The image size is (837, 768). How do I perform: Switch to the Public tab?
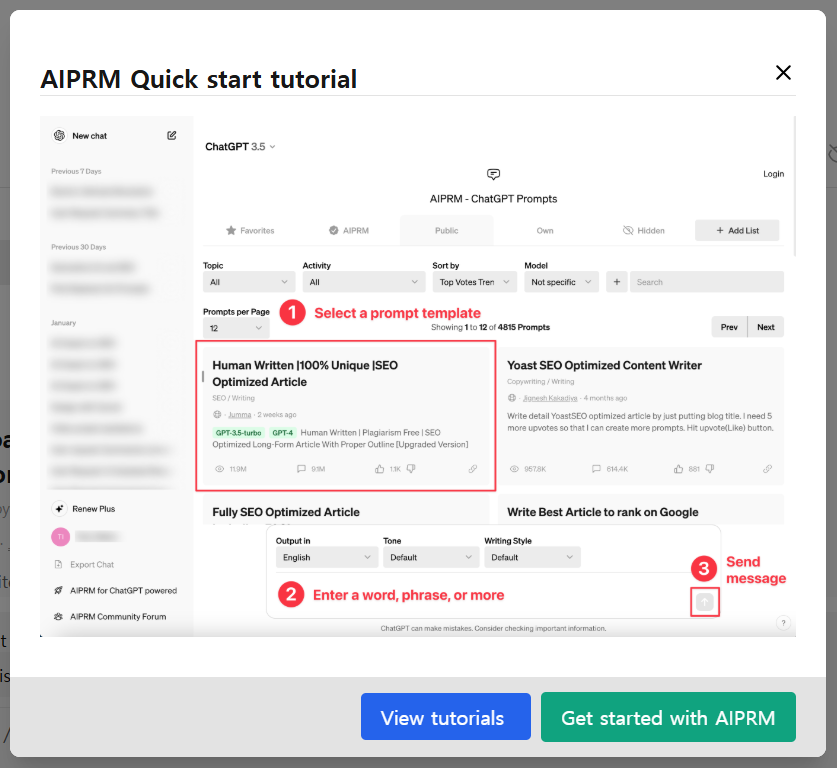447,231
